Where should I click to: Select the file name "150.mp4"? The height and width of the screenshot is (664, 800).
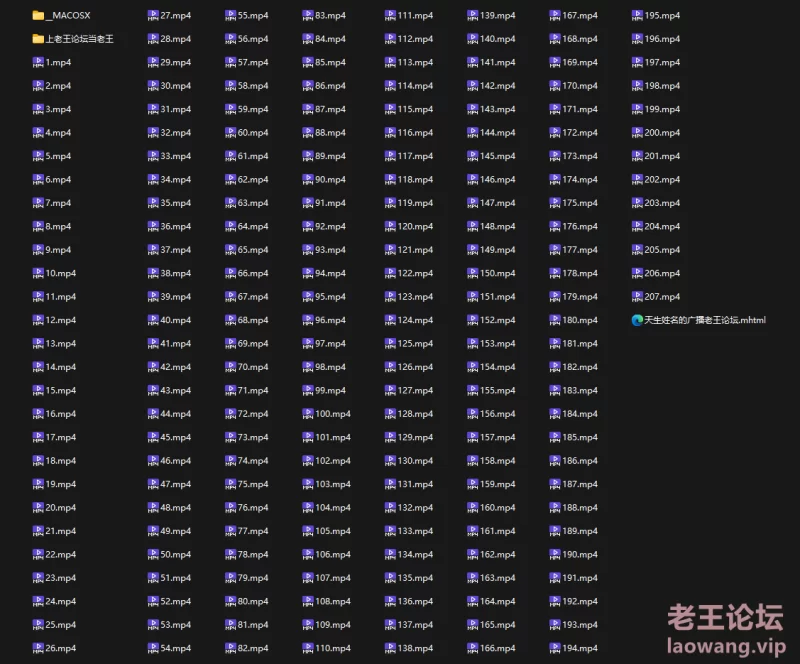pyautogui.click(x=497, y=273)
